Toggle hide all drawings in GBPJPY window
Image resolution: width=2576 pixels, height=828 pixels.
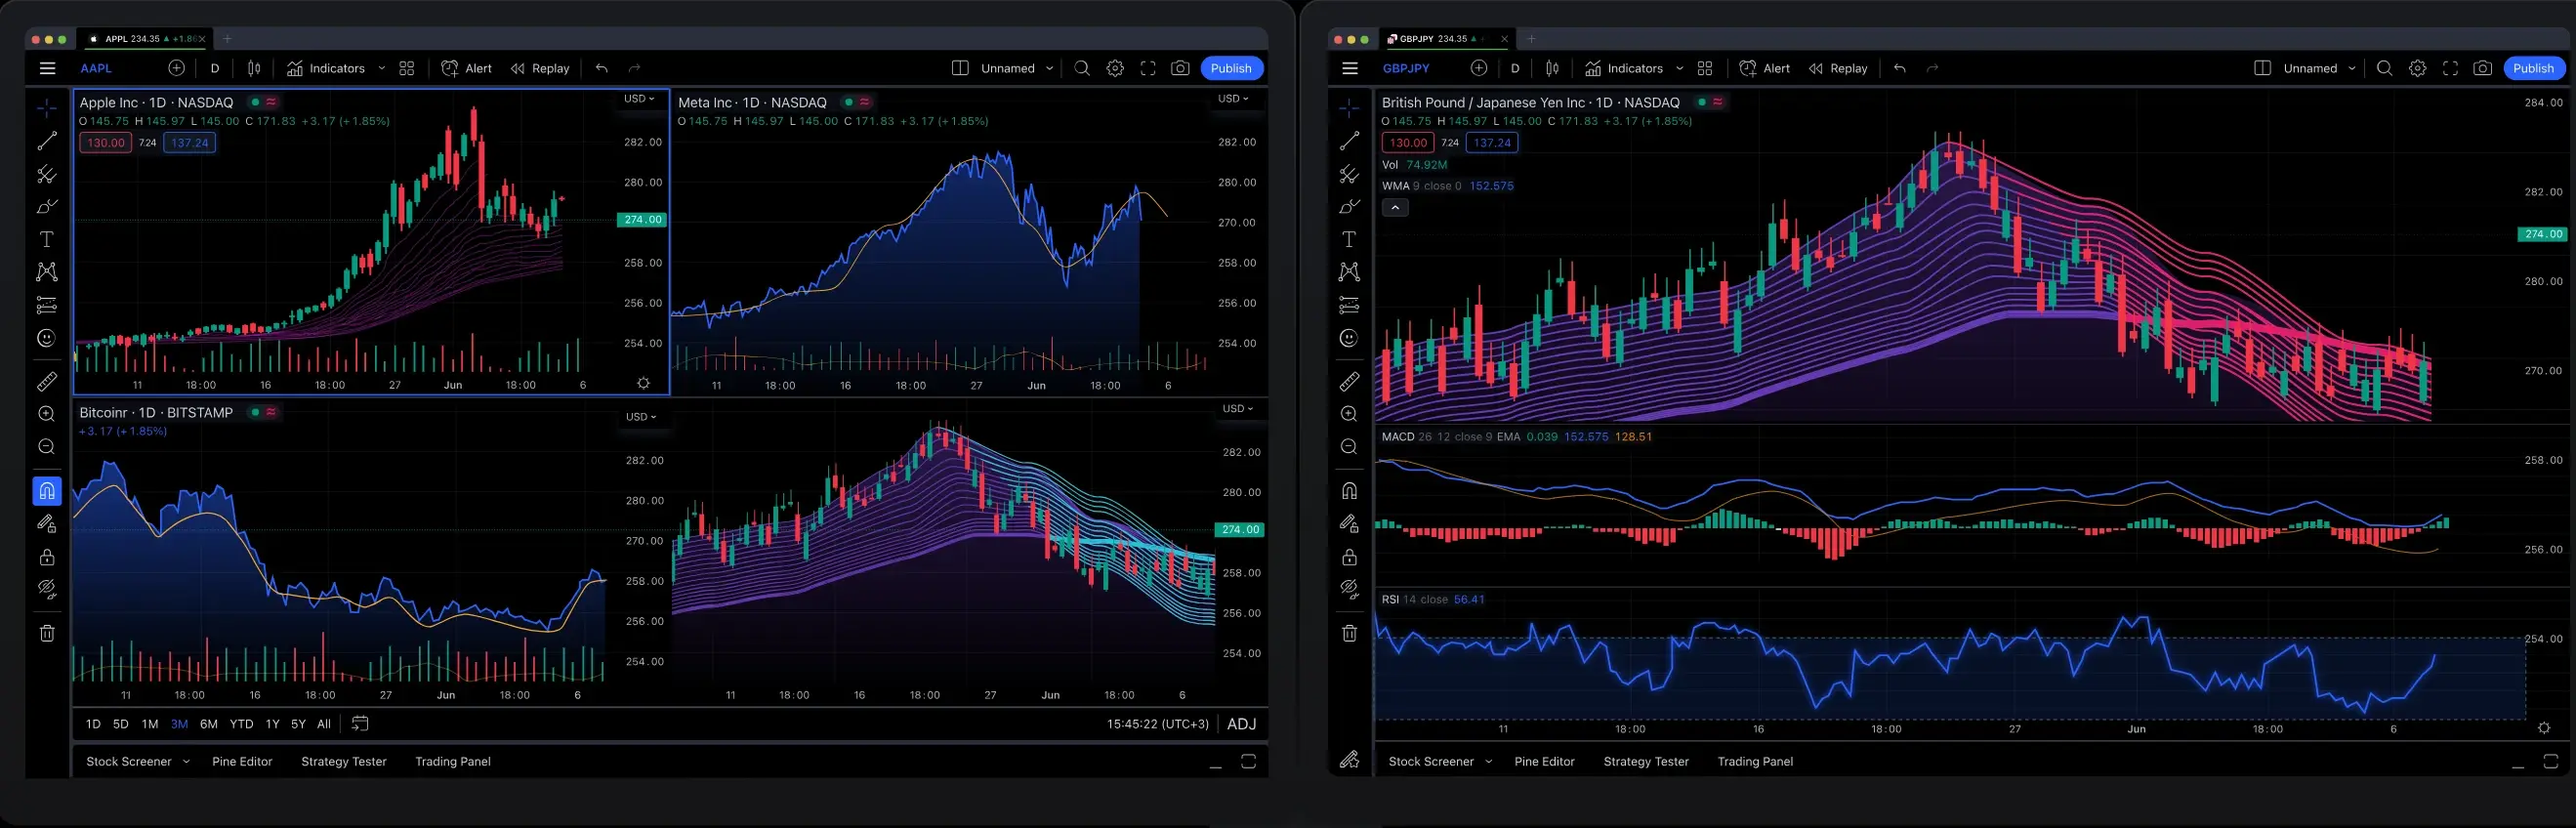(1349, 589)
